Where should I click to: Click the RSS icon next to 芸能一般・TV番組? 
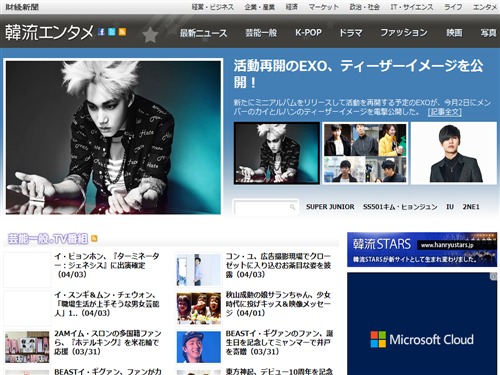point(94,239)
